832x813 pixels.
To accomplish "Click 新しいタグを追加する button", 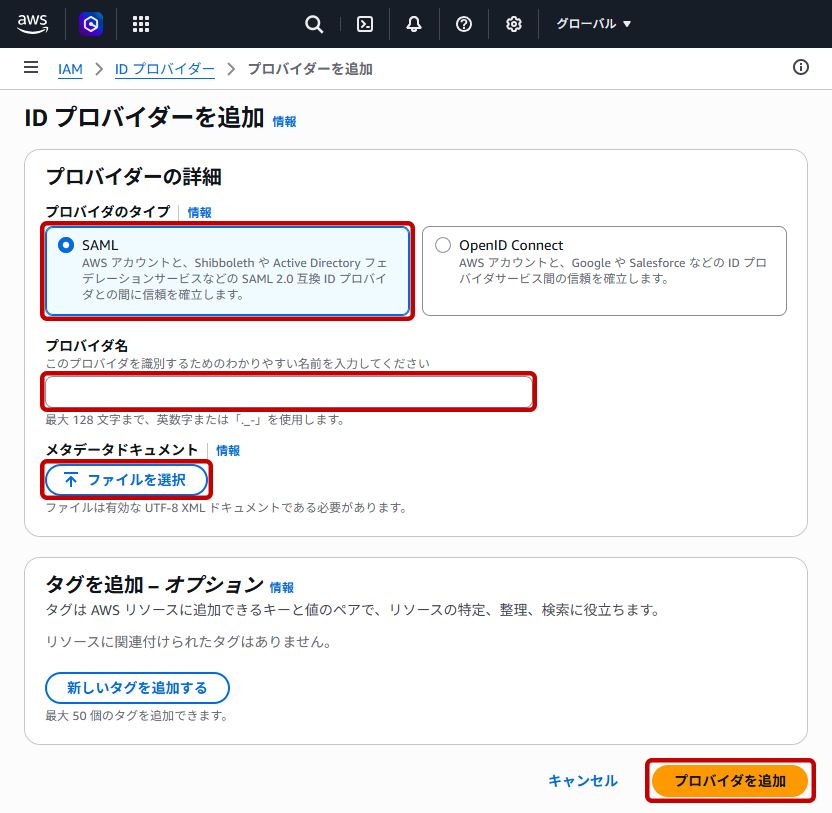I will click(x=137, y=688).
